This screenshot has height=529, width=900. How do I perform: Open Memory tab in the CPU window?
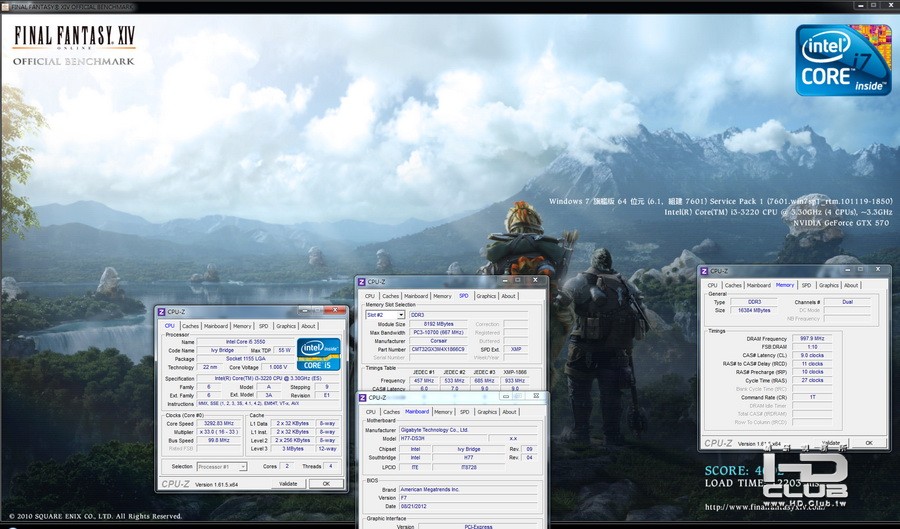[x=242, y=326]
